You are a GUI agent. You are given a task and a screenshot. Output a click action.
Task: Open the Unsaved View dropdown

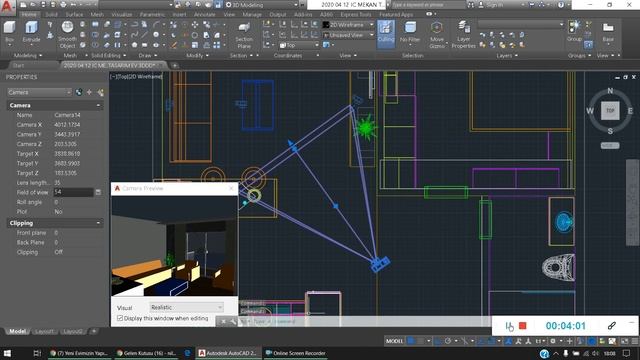pos(348,35)
